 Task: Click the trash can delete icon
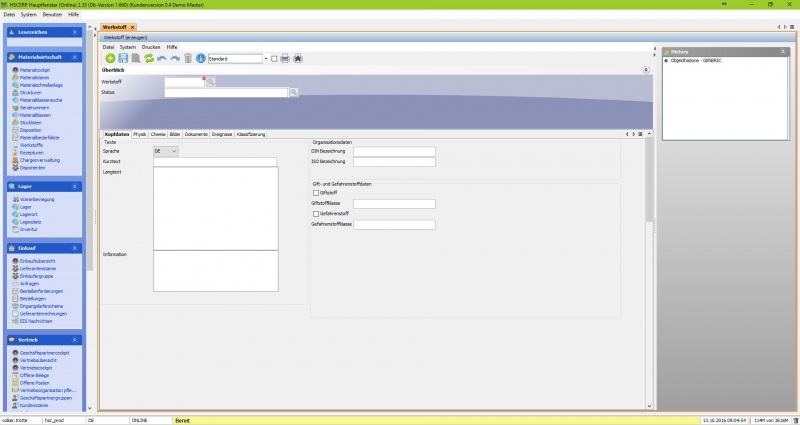[x=188, y=59]
